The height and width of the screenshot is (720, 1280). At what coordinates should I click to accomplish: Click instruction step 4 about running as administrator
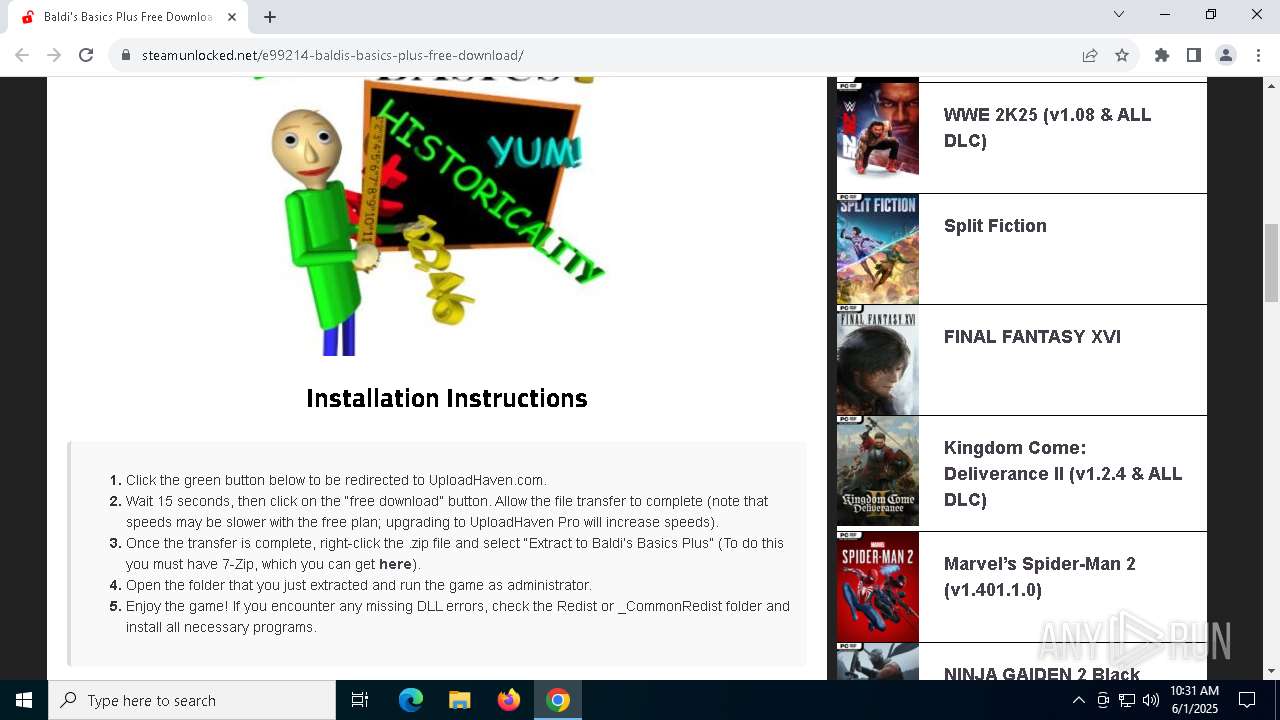(x=359, y=585)
